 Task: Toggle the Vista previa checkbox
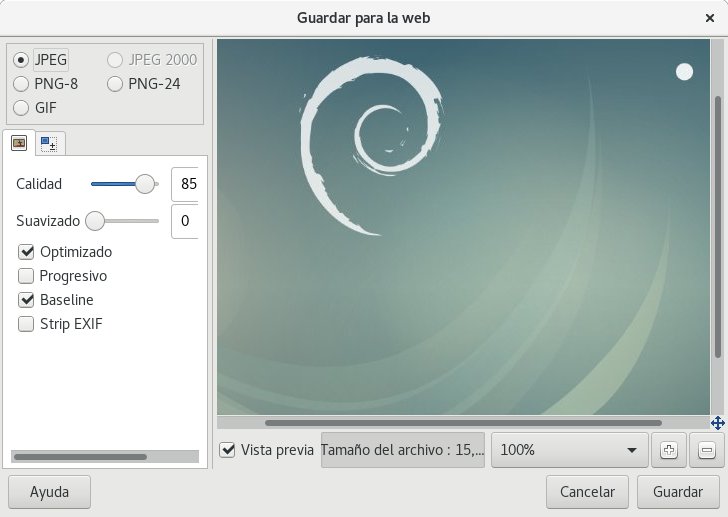pos(228,450)
